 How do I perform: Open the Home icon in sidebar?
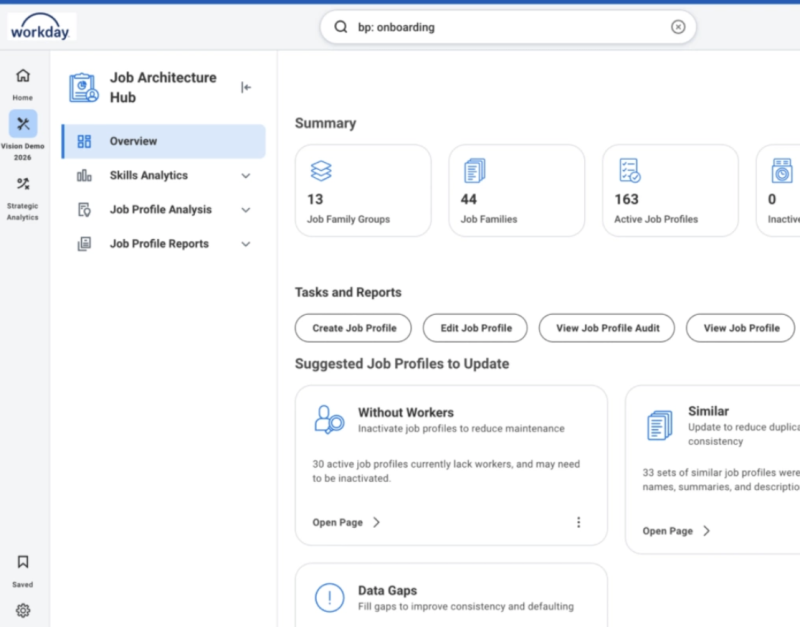tap(22, 76)
